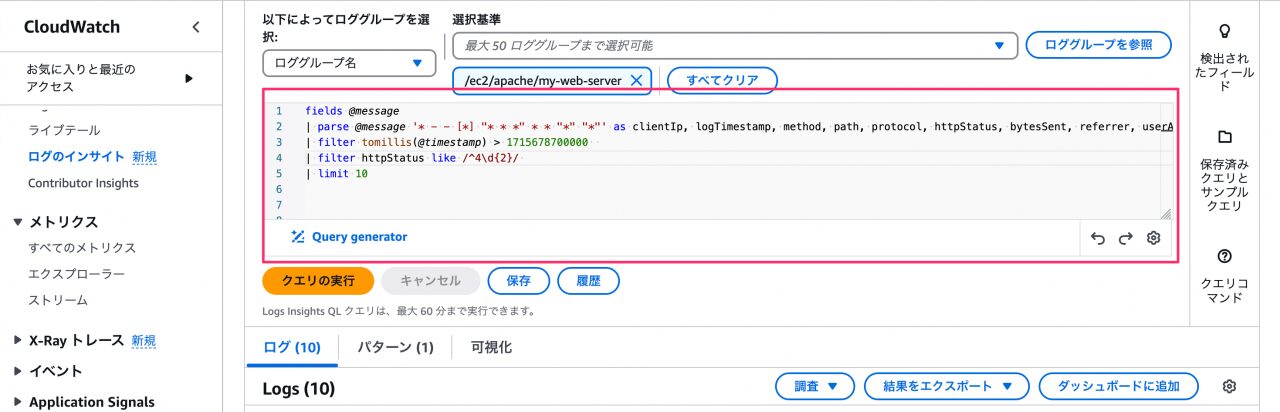This screenshot has height=412, width=1280.
Task: Open すべてのメトリクス
Action: [x=82, y=248]
